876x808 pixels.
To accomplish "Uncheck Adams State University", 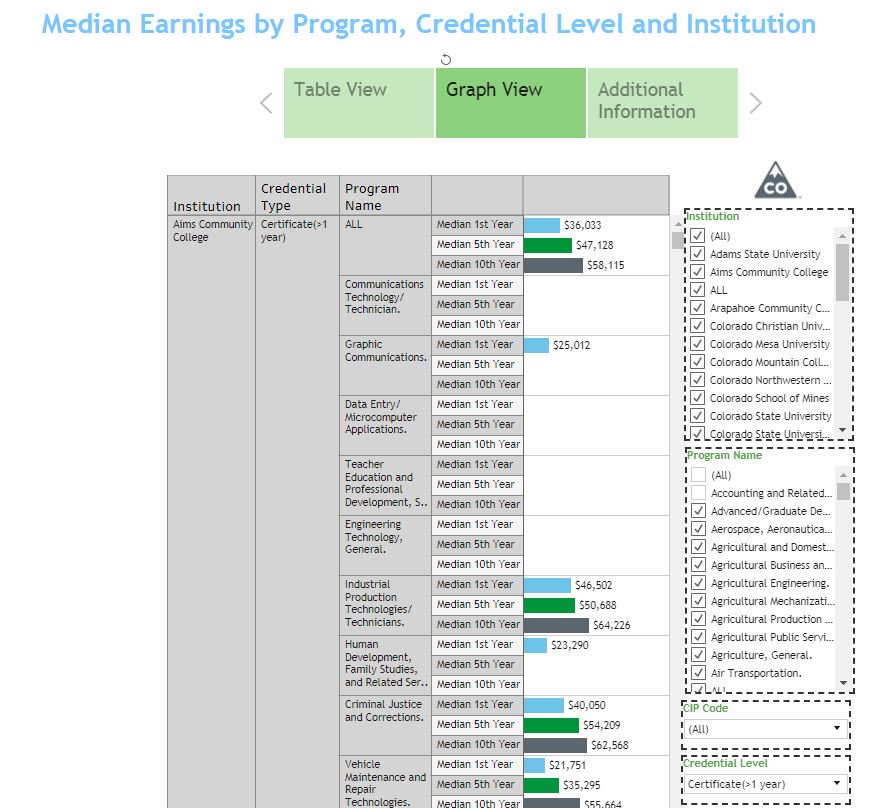I will point(697,254).
